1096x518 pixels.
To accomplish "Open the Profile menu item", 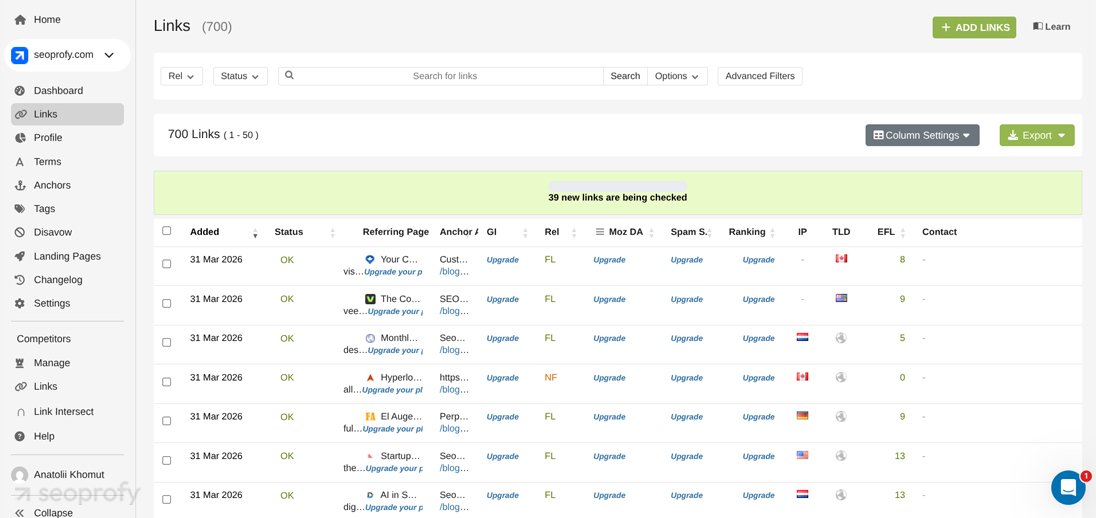I will point(48,138).
